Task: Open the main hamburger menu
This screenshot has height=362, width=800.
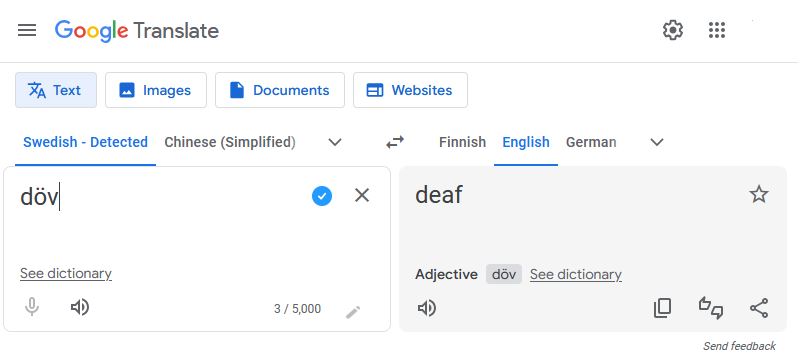Action: (x=27, y=31)
